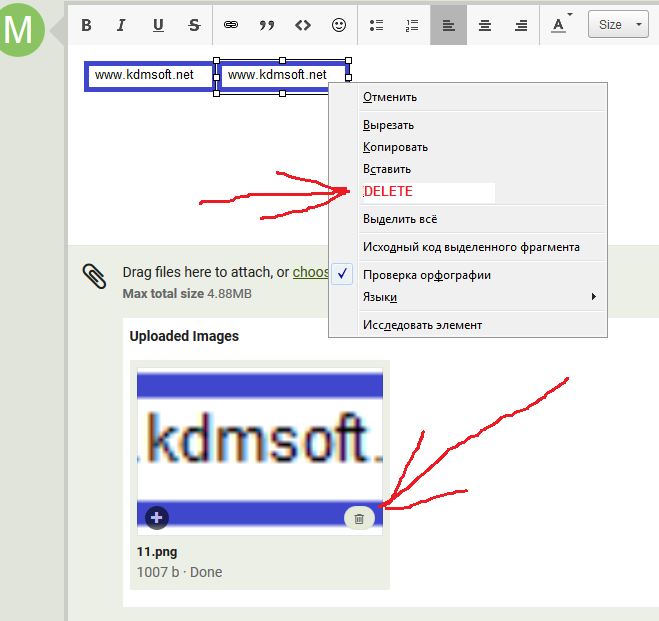Toggle bold formatting in the toolbar
The height and width of the screenshot is (621, 659).
tap(86, 25)
